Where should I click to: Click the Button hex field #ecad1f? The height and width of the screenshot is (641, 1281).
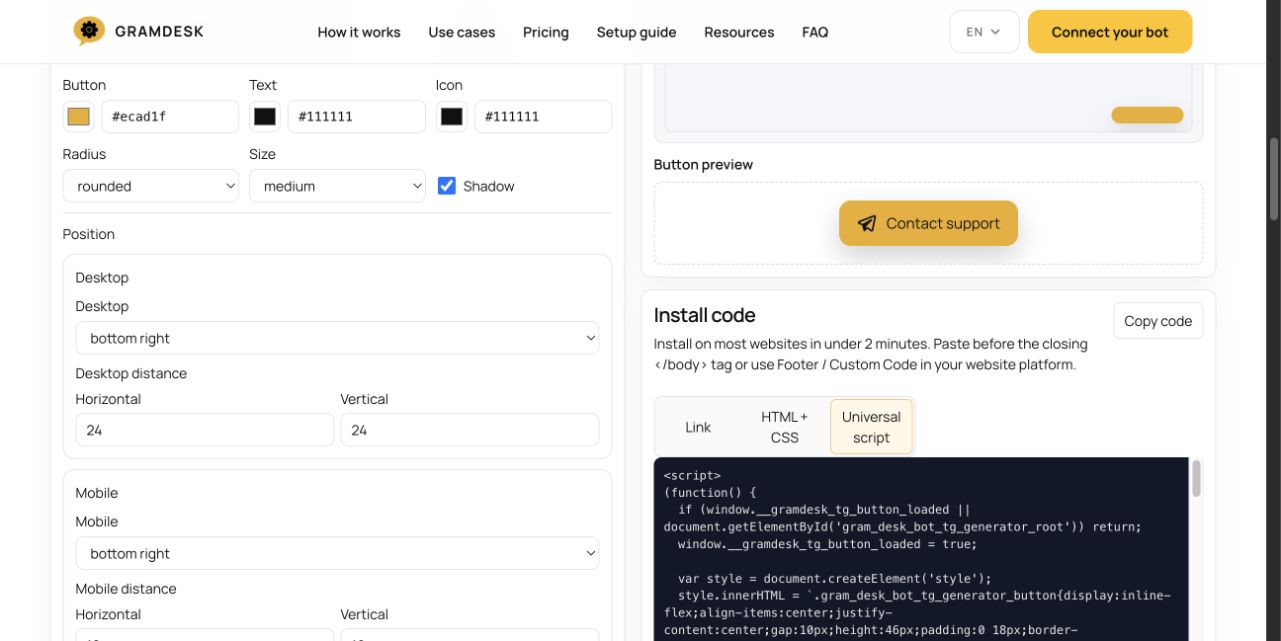170,116
